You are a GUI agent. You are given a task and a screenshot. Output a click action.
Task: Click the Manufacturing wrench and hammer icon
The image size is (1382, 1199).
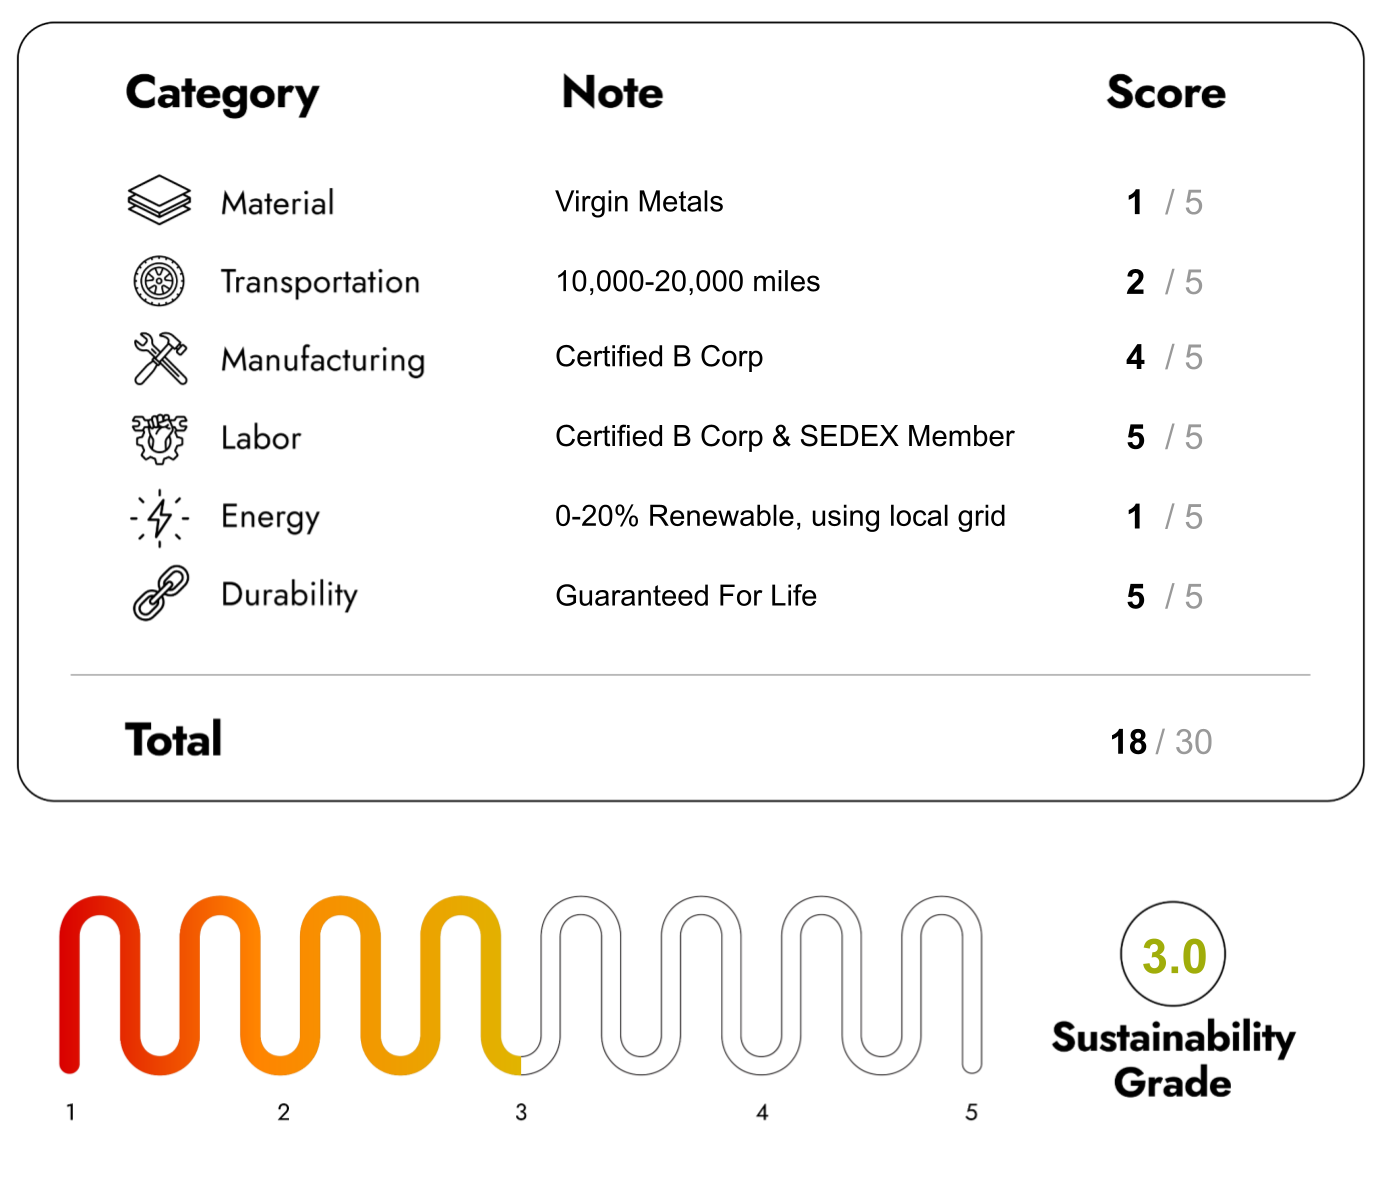[x=160, y=358]
